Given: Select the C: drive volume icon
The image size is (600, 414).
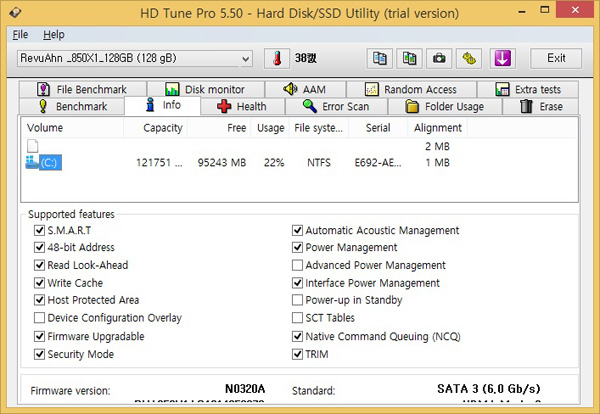Looking at the screenshot, I should pyautogui.click(x=32, y=162).
